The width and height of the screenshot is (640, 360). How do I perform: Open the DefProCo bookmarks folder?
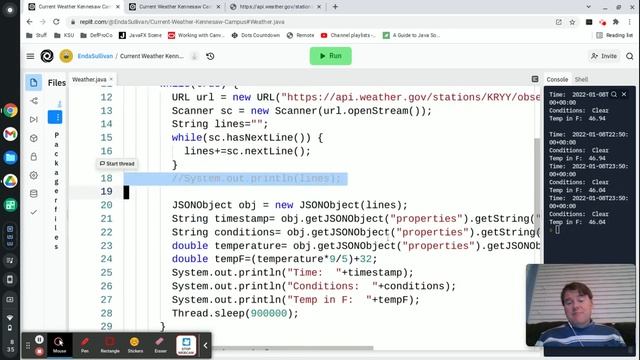tap(96, 36)
